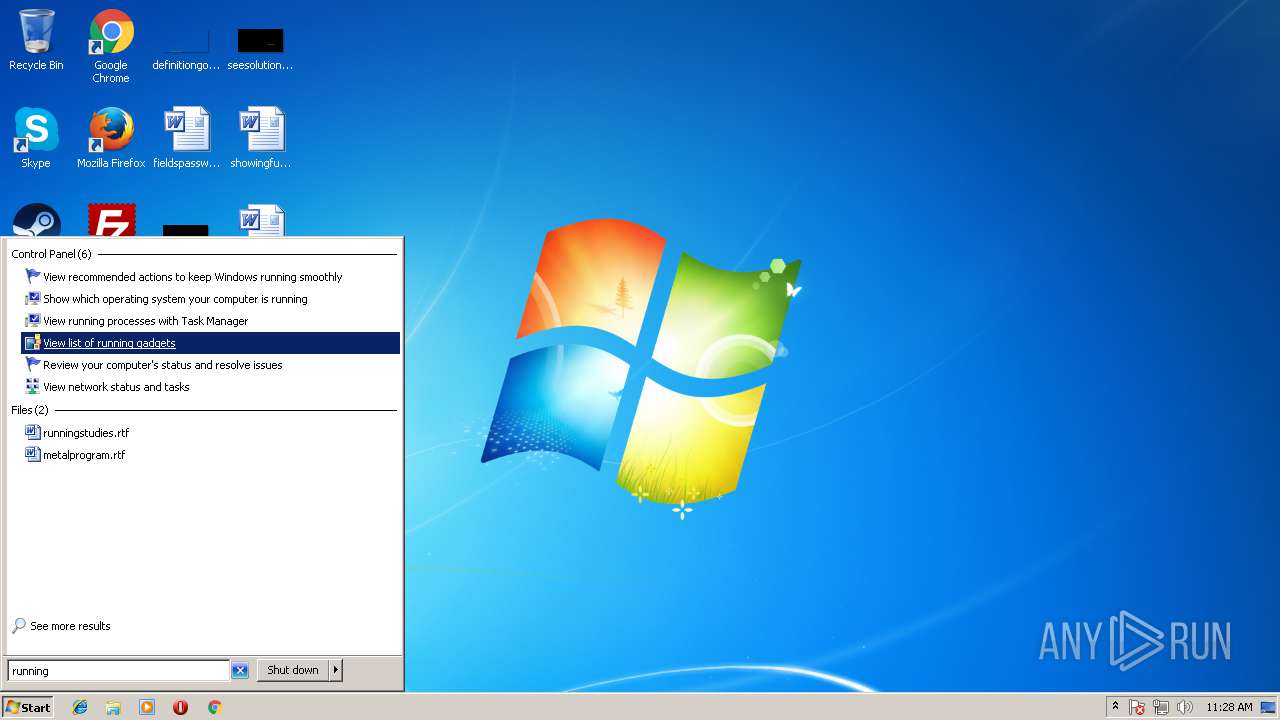The image size is (1280, 720).
Task: Open the volume speaker tray icon
Action: click(1185, 707)
